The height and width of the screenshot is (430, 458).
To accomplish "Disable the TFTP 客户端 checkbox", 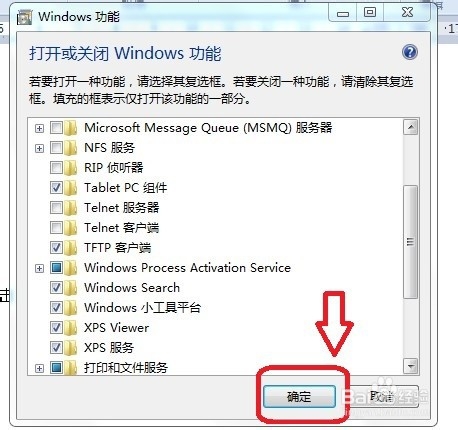I will [x=56, y=248].
